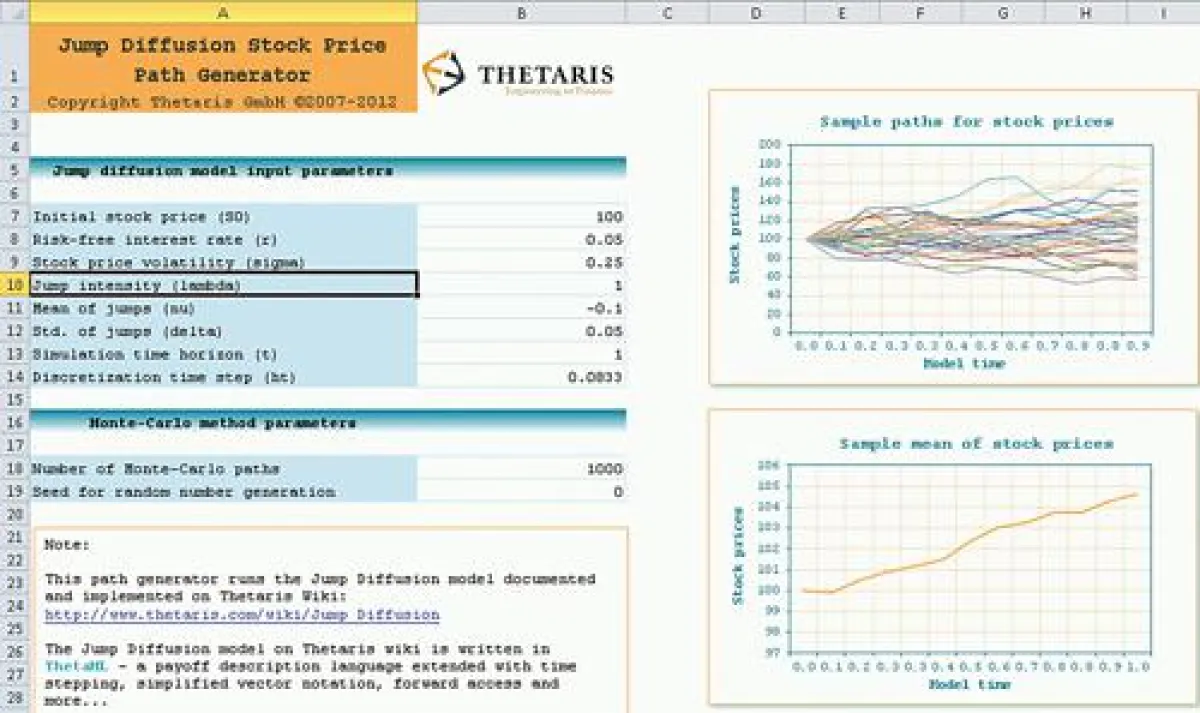Select the simulation time horizon value cell
Viewport: 1200px width, 713px height.
pyautogui.click(x=522, y=354)
